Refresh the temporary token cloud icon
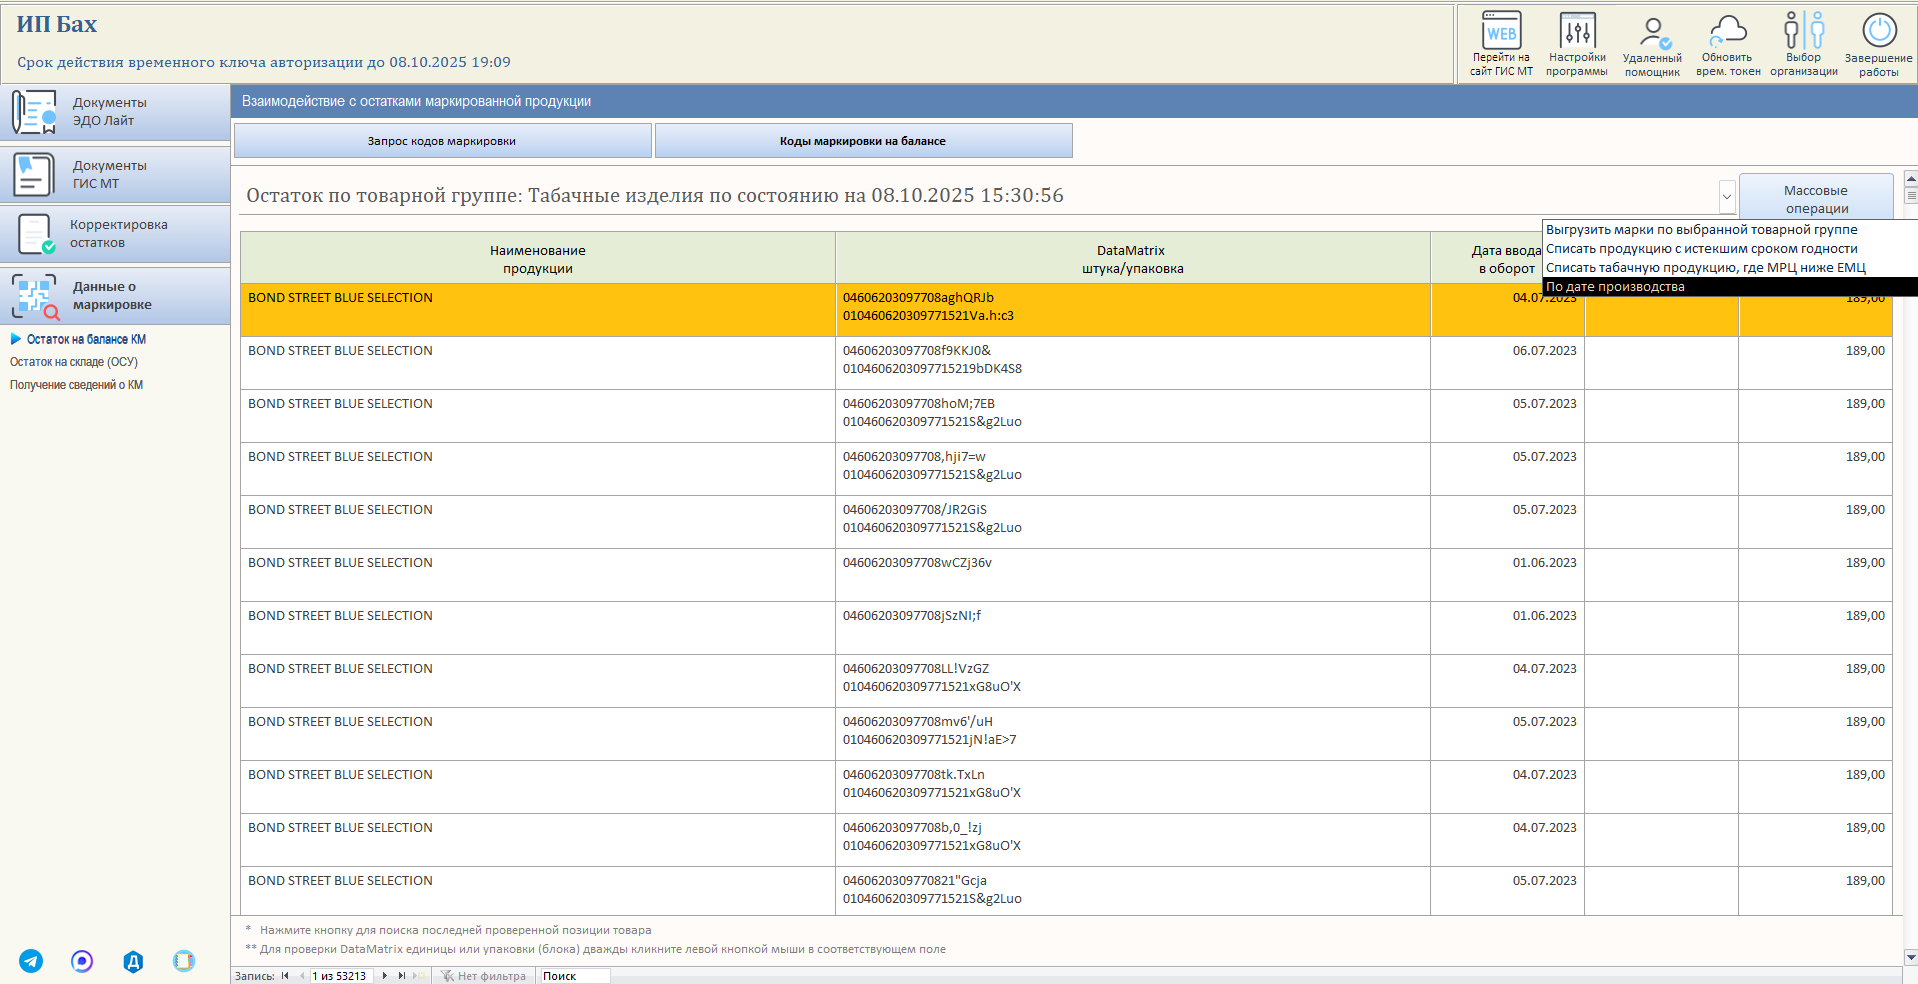1918x984 pixels. pos(1728,31)
